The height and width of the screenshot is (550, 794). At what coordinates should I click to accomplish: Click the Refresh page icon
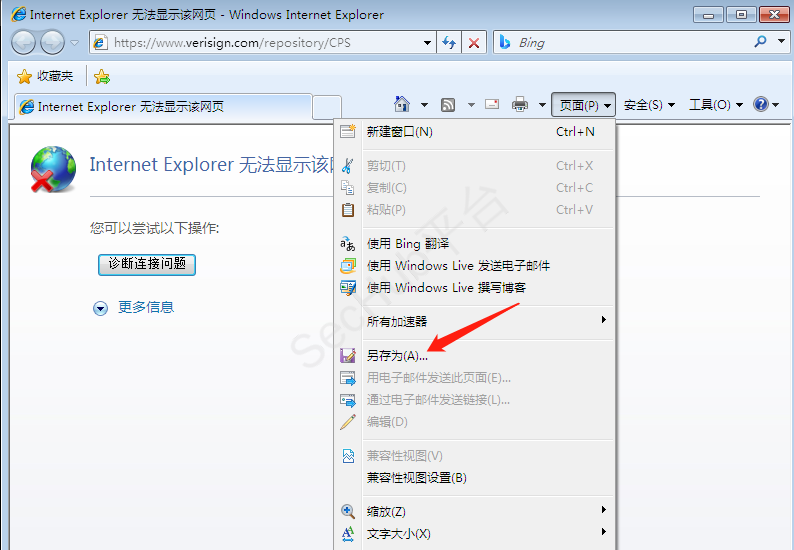[450, 43]
